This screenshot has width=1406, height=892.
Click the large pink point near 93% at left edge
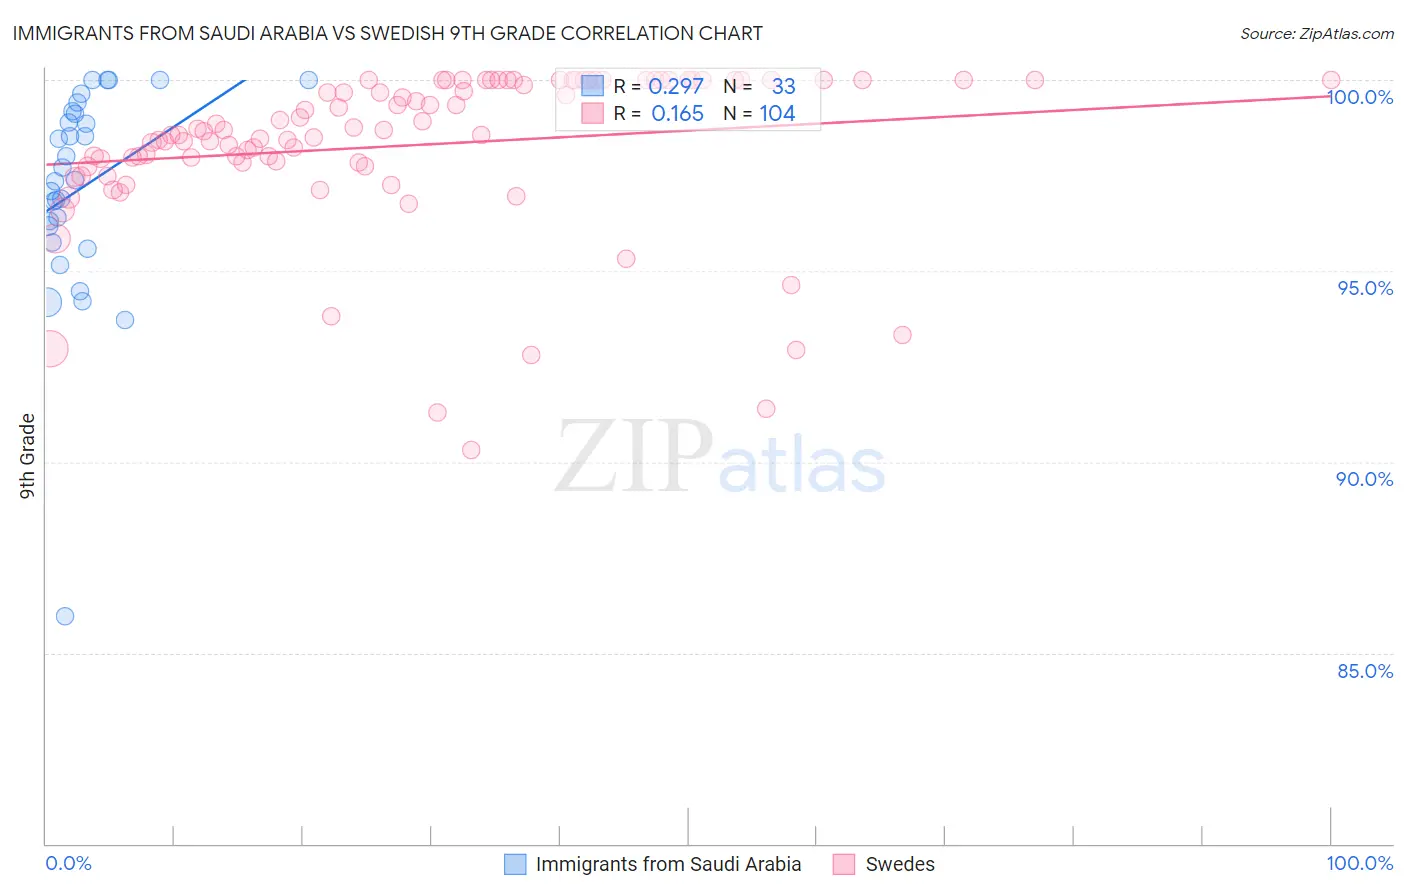pos(50,348)
